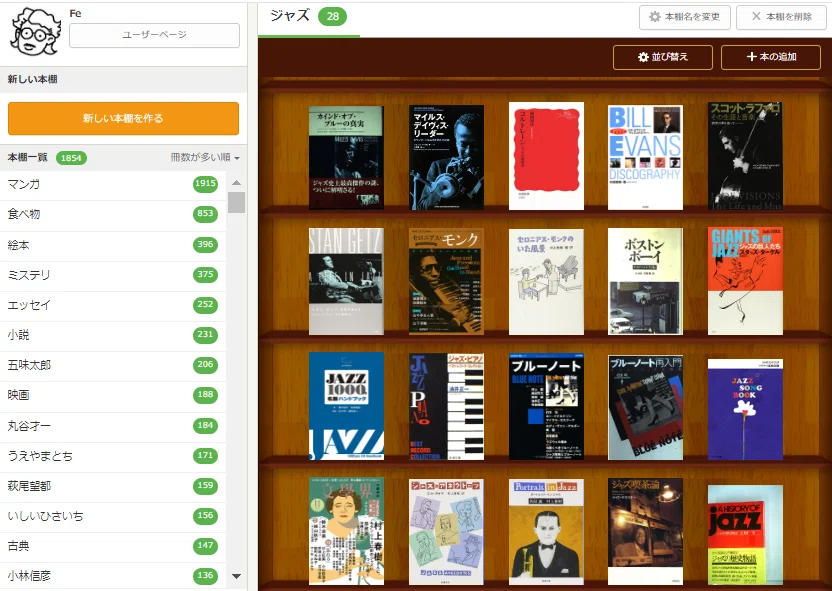The height and width of the screenshot is (591, 832).
Task: Click the 本の追加 add book button
Action: coord(771,57)
